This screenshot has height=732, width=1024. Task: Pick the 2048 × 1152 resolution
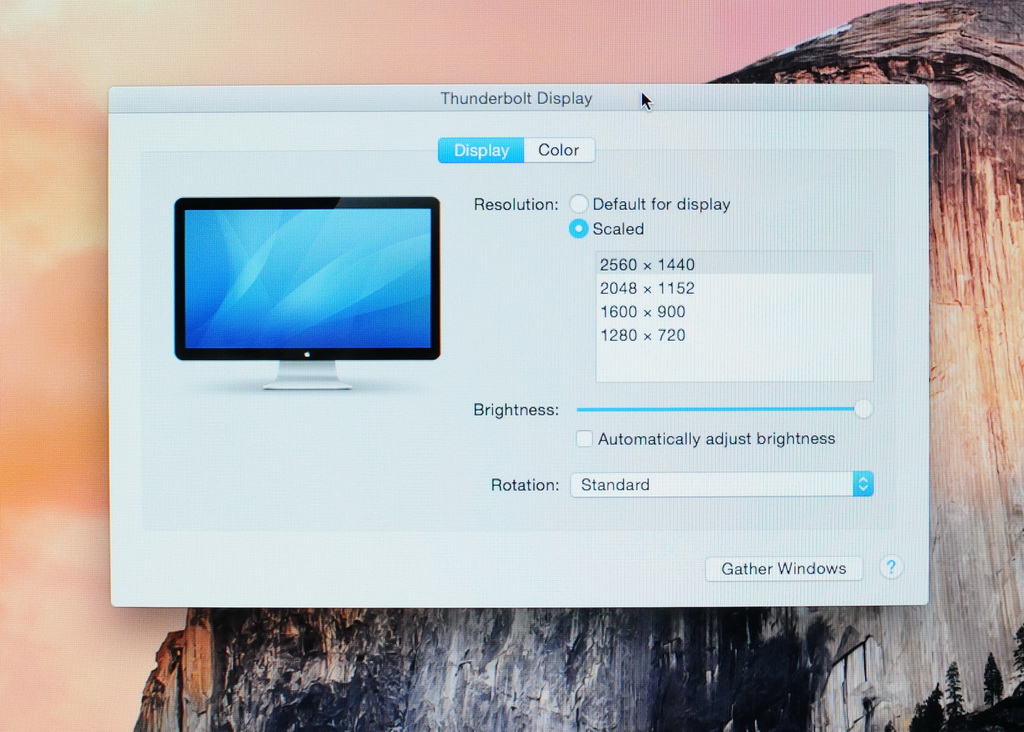pyautogui.click(x=734, y=288)
